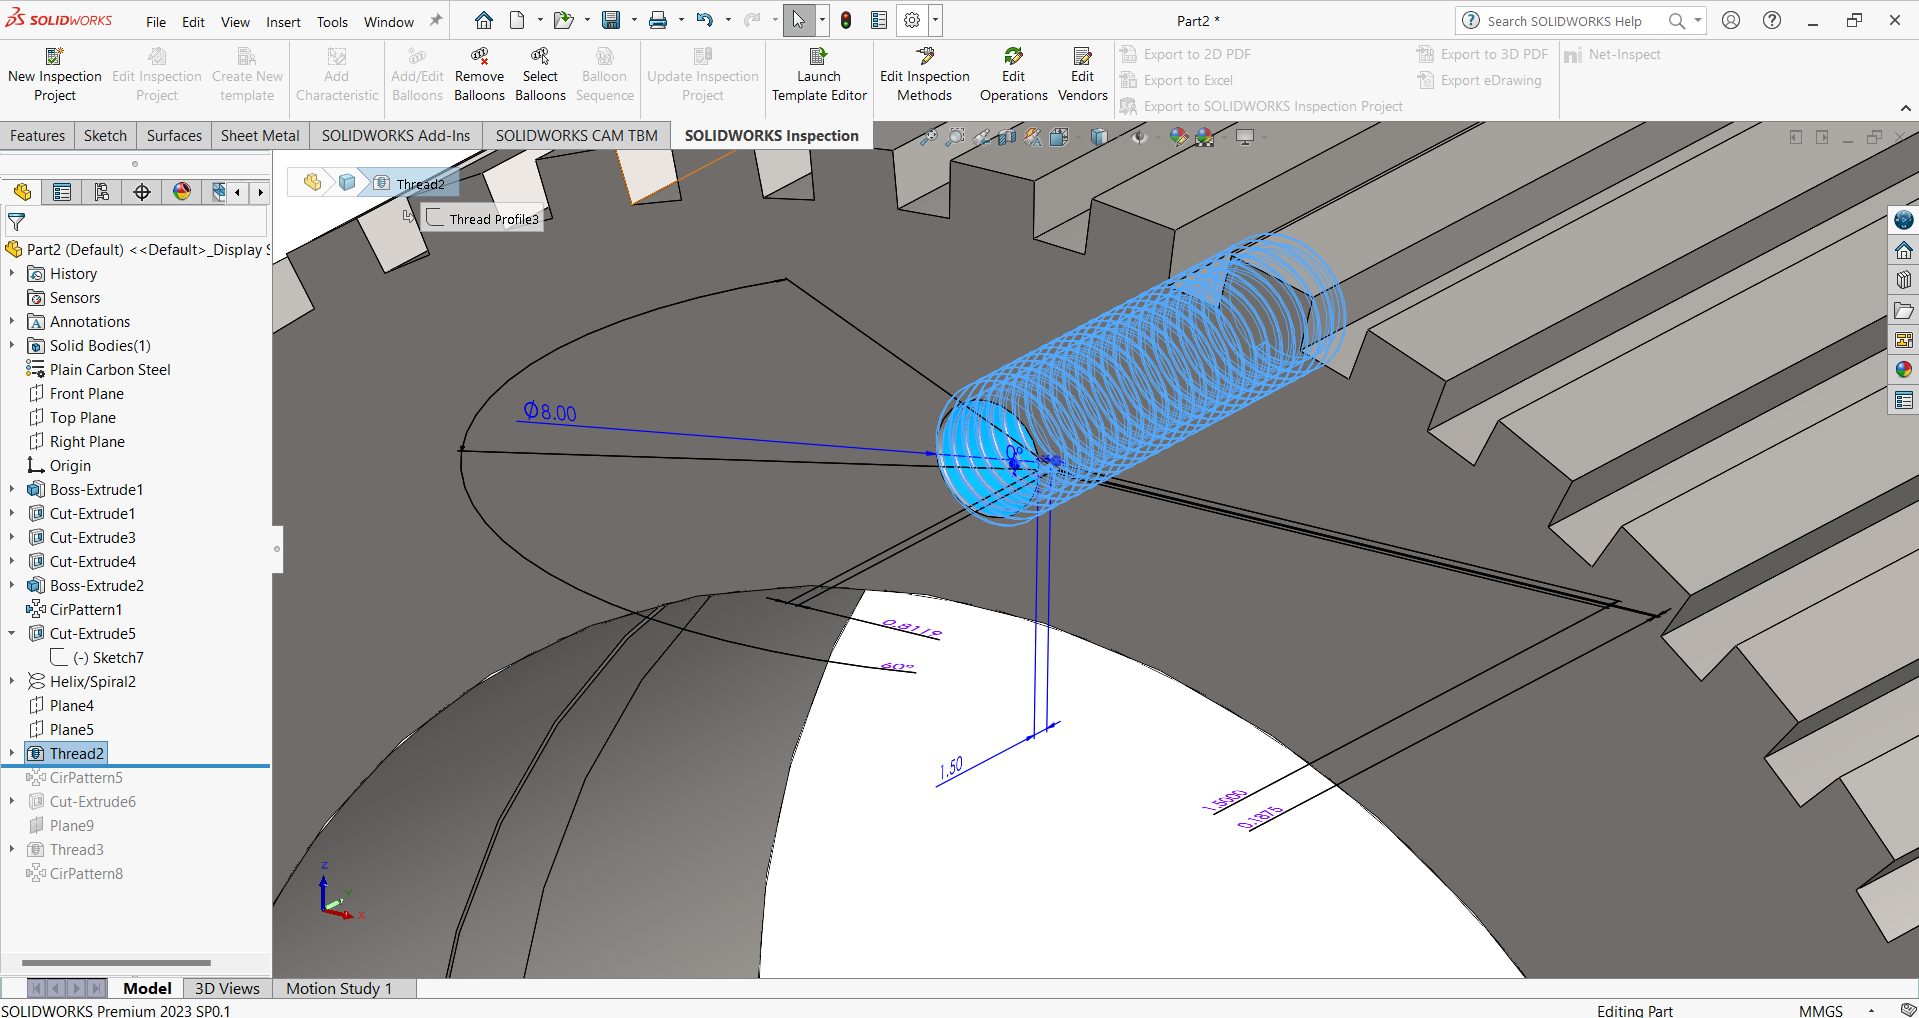Toggle the Select cursor tool
The height and width of the screenshot is (1018, 1919).
(x=798, y=20)
